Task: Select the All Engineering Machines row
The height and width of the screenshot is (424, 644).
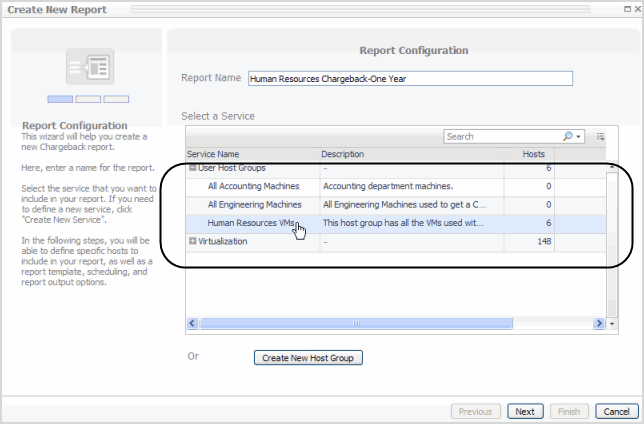Action: click(x=396, y=205)
